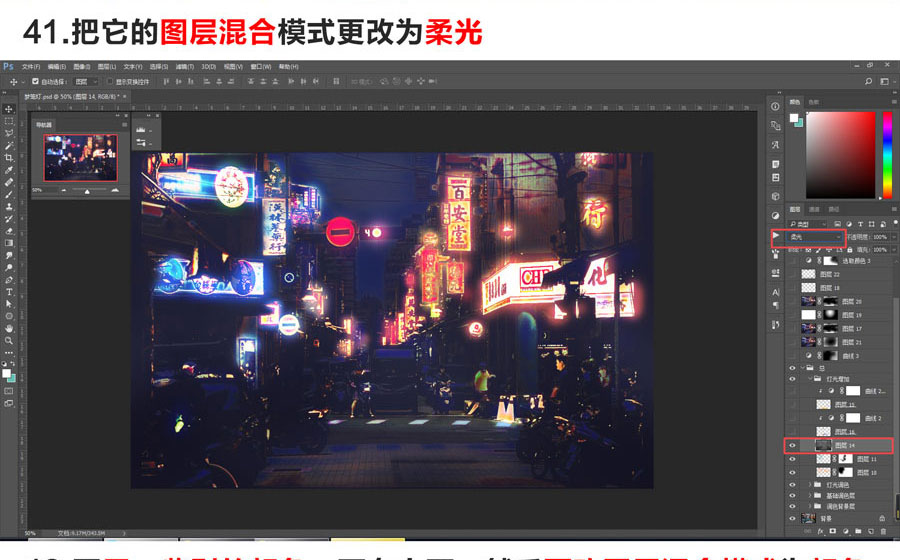Switch to the 颜色 panel tab
The height and width of the screenshot is (560, 900).
point(795,102)
